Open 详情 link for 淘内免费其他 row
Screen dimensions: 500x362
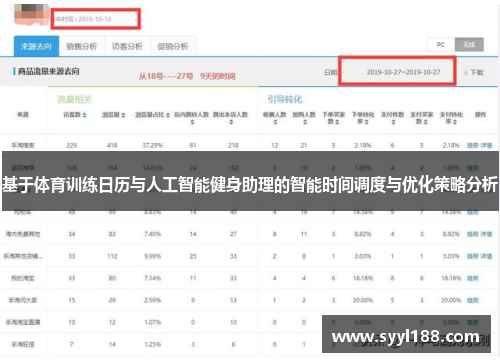486,234
